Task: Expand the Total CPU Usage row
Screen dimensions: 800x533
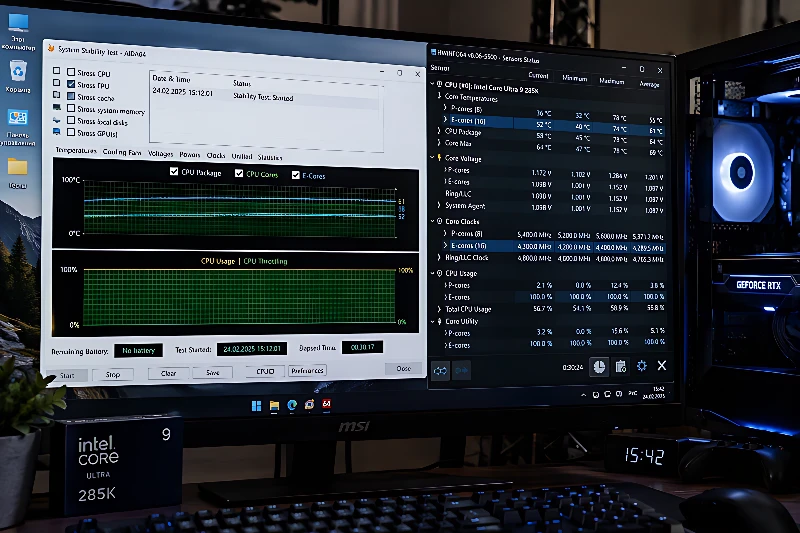Action: [x=439, y=309]
